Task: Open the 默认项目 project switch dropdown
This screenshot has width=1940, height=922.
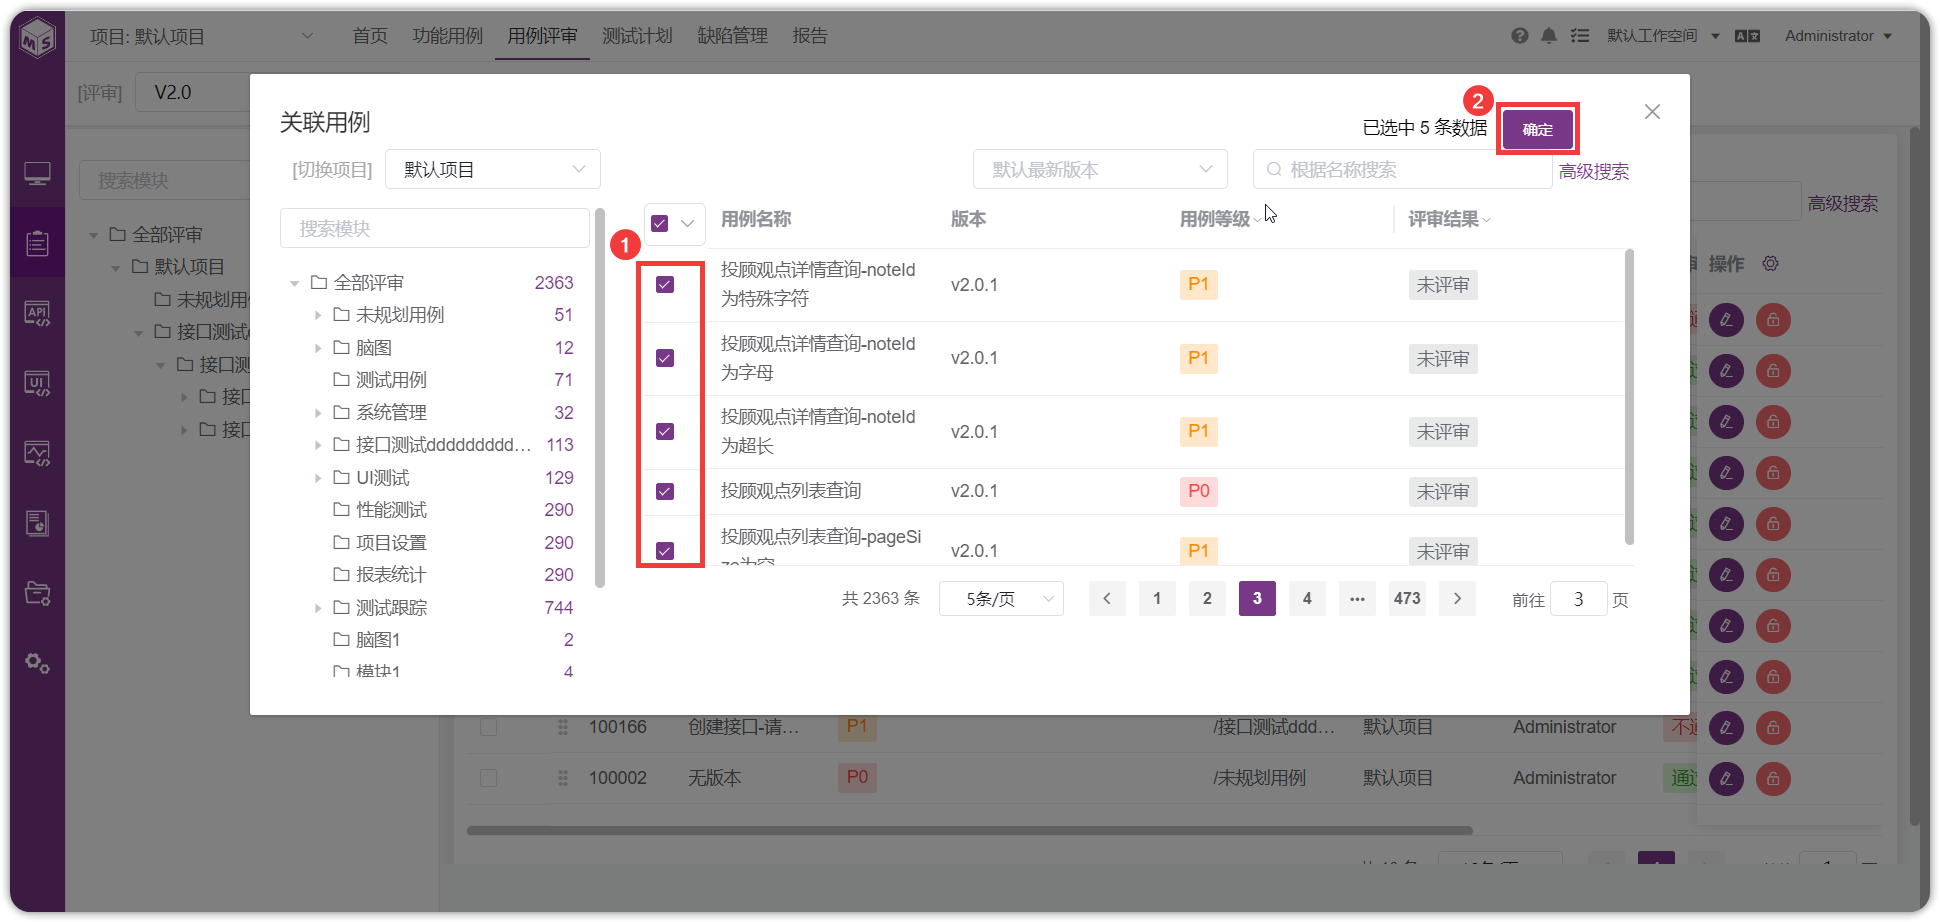Action: (x=493, y=169)
